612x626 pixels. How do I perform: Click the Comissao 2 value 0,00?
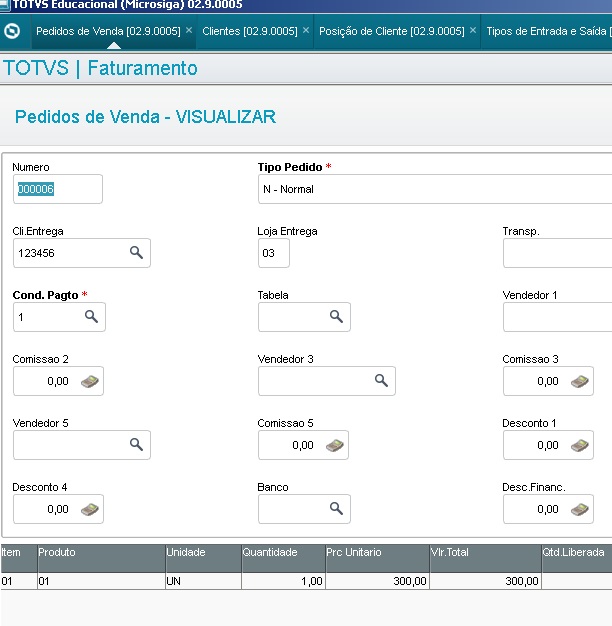[58, 381]
